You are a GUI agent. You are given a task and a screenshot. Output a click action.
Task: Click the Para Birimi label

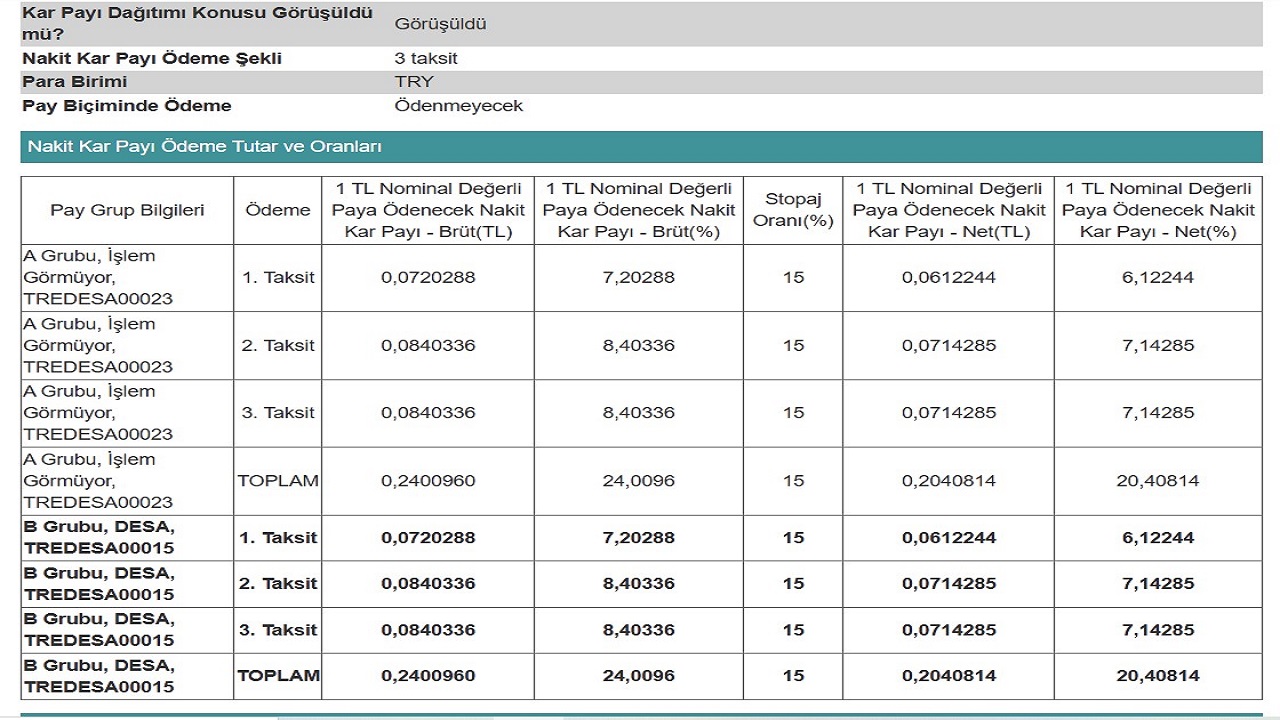(x=75, y=82)
